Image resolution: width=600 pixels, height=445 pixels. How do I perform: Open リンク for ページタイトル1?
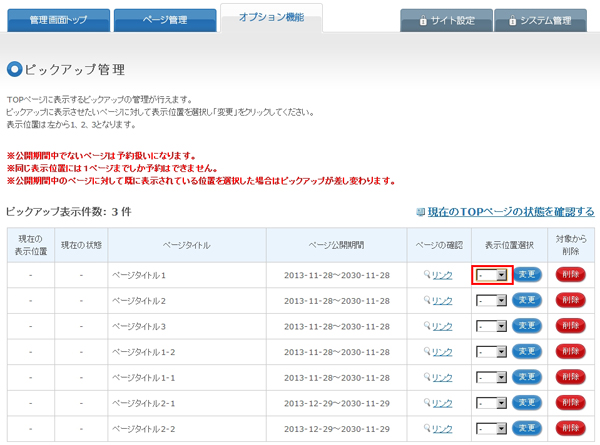442,275
